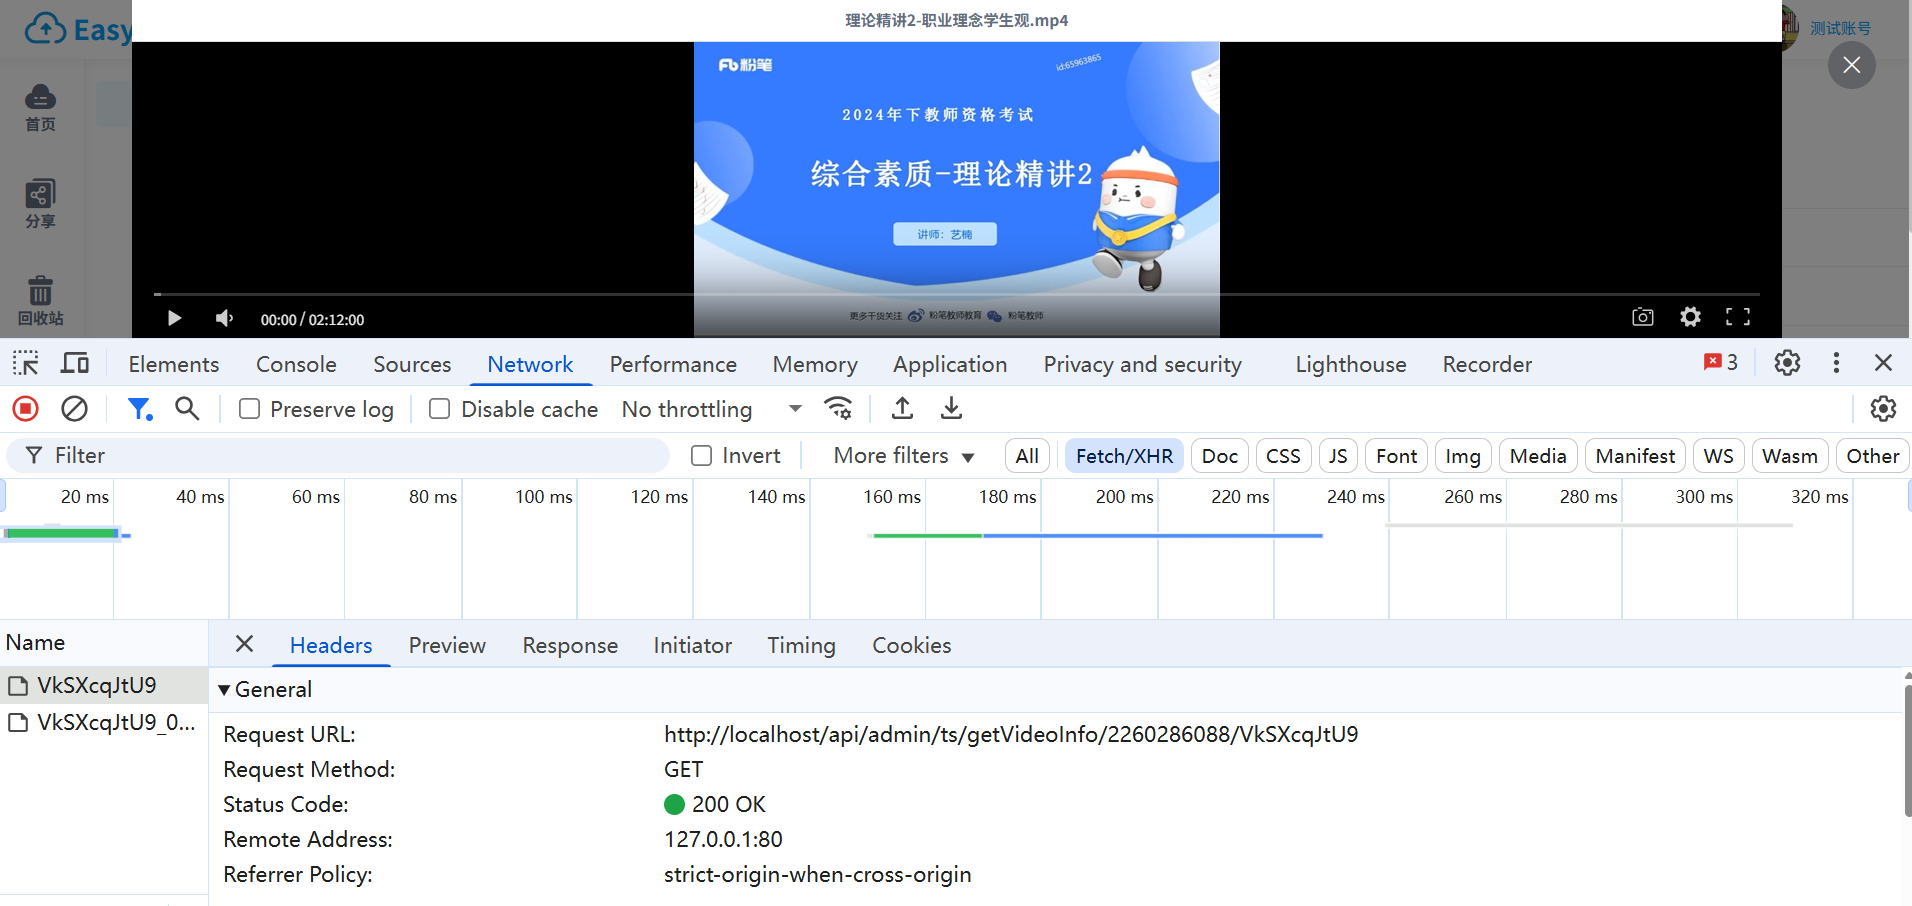1912x906 pixels.
Task: Toggle the Other filter
Action: tap(1873, 456)
